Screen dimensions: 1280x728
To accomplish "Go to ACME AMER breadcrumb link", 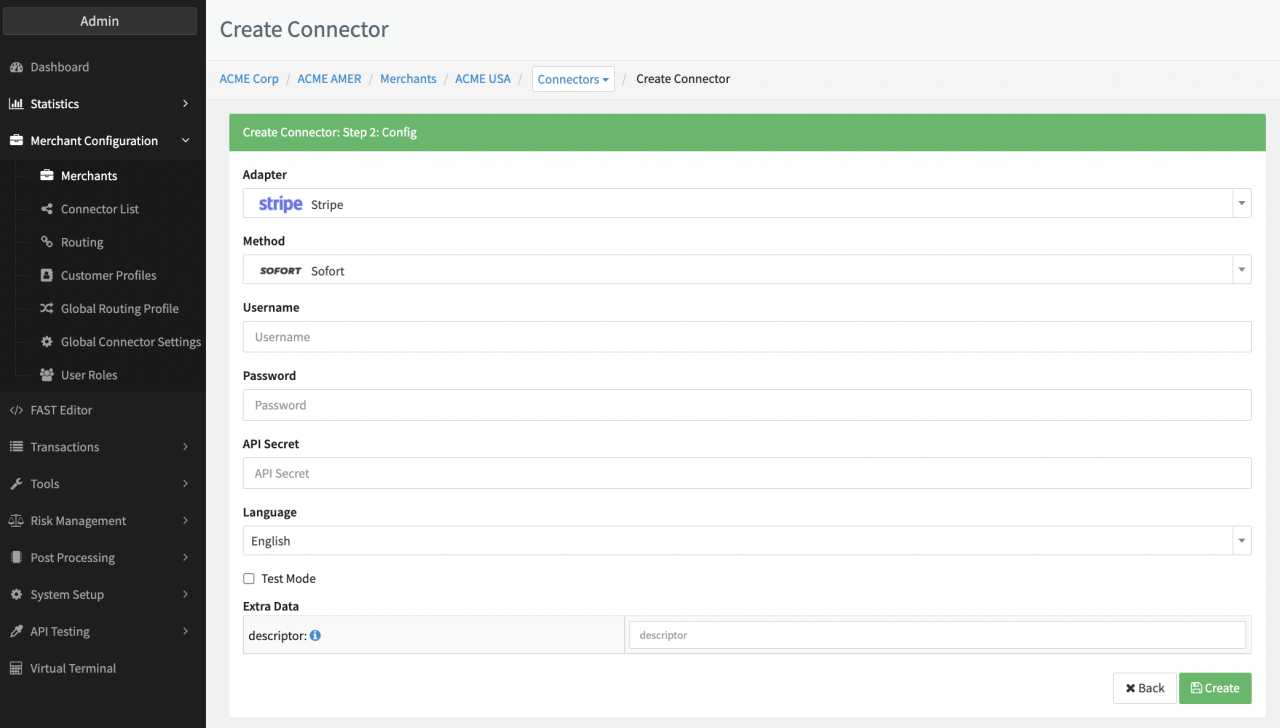I will [329, 79].
